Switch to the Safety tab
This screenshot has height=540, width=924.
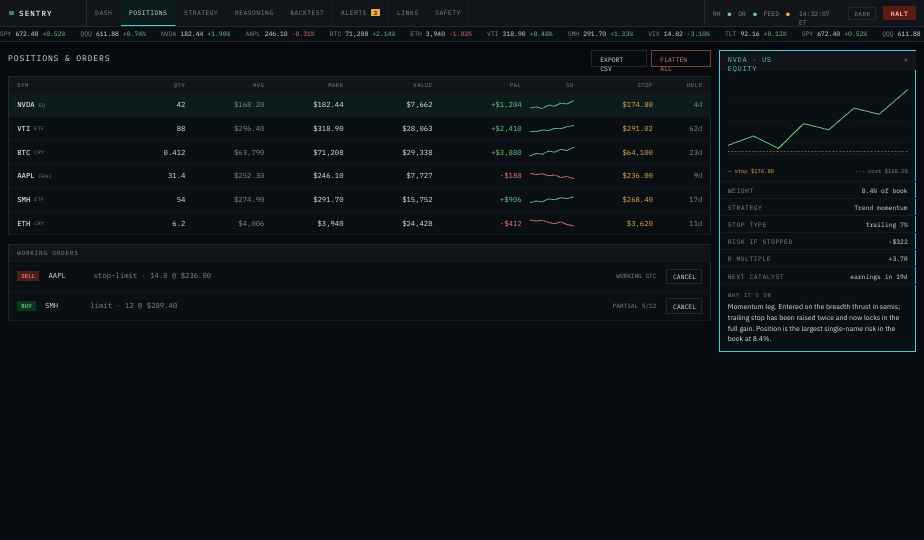448,12
